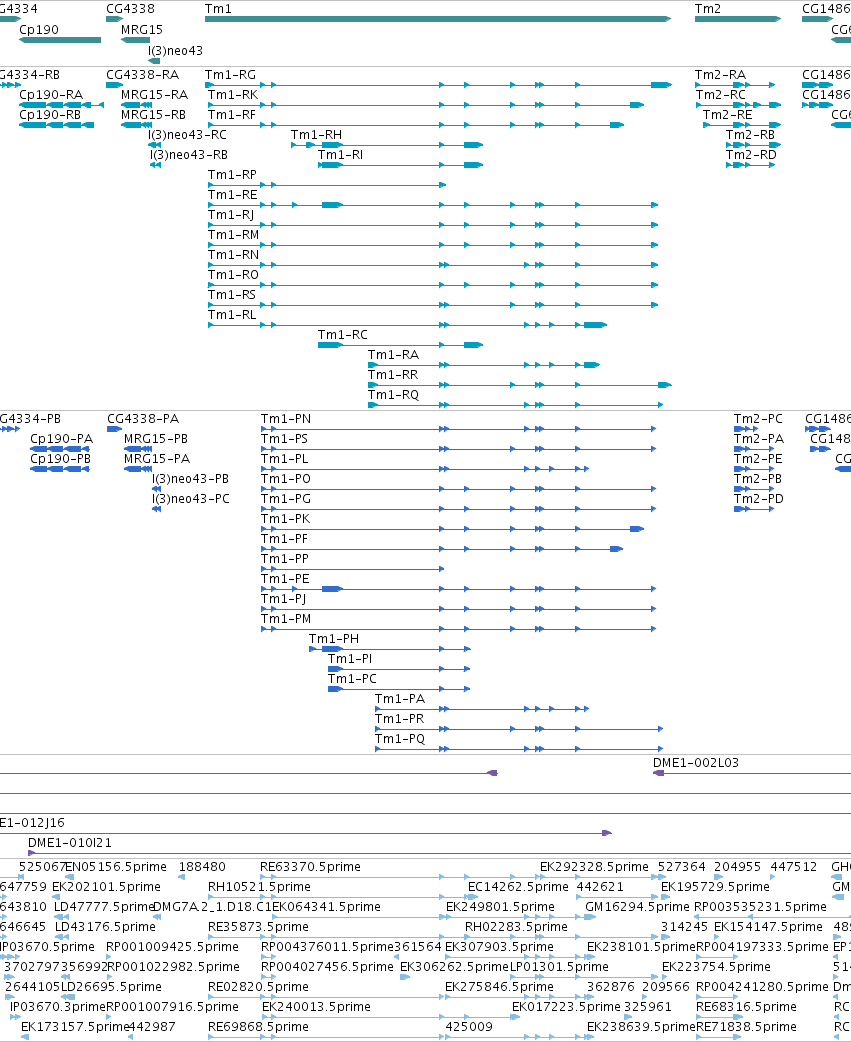Select EST RH10521.5prime
Image resolution: width=851 pixels, height=1042 pixels.
(259, 886)
